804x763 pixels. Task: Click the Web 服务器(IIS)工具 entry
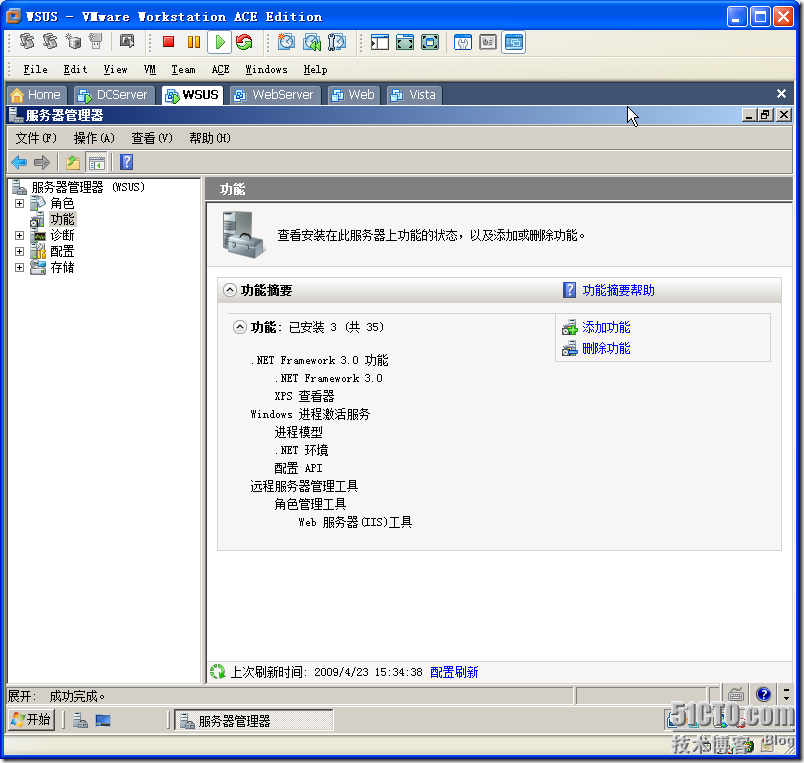[355, 522]
